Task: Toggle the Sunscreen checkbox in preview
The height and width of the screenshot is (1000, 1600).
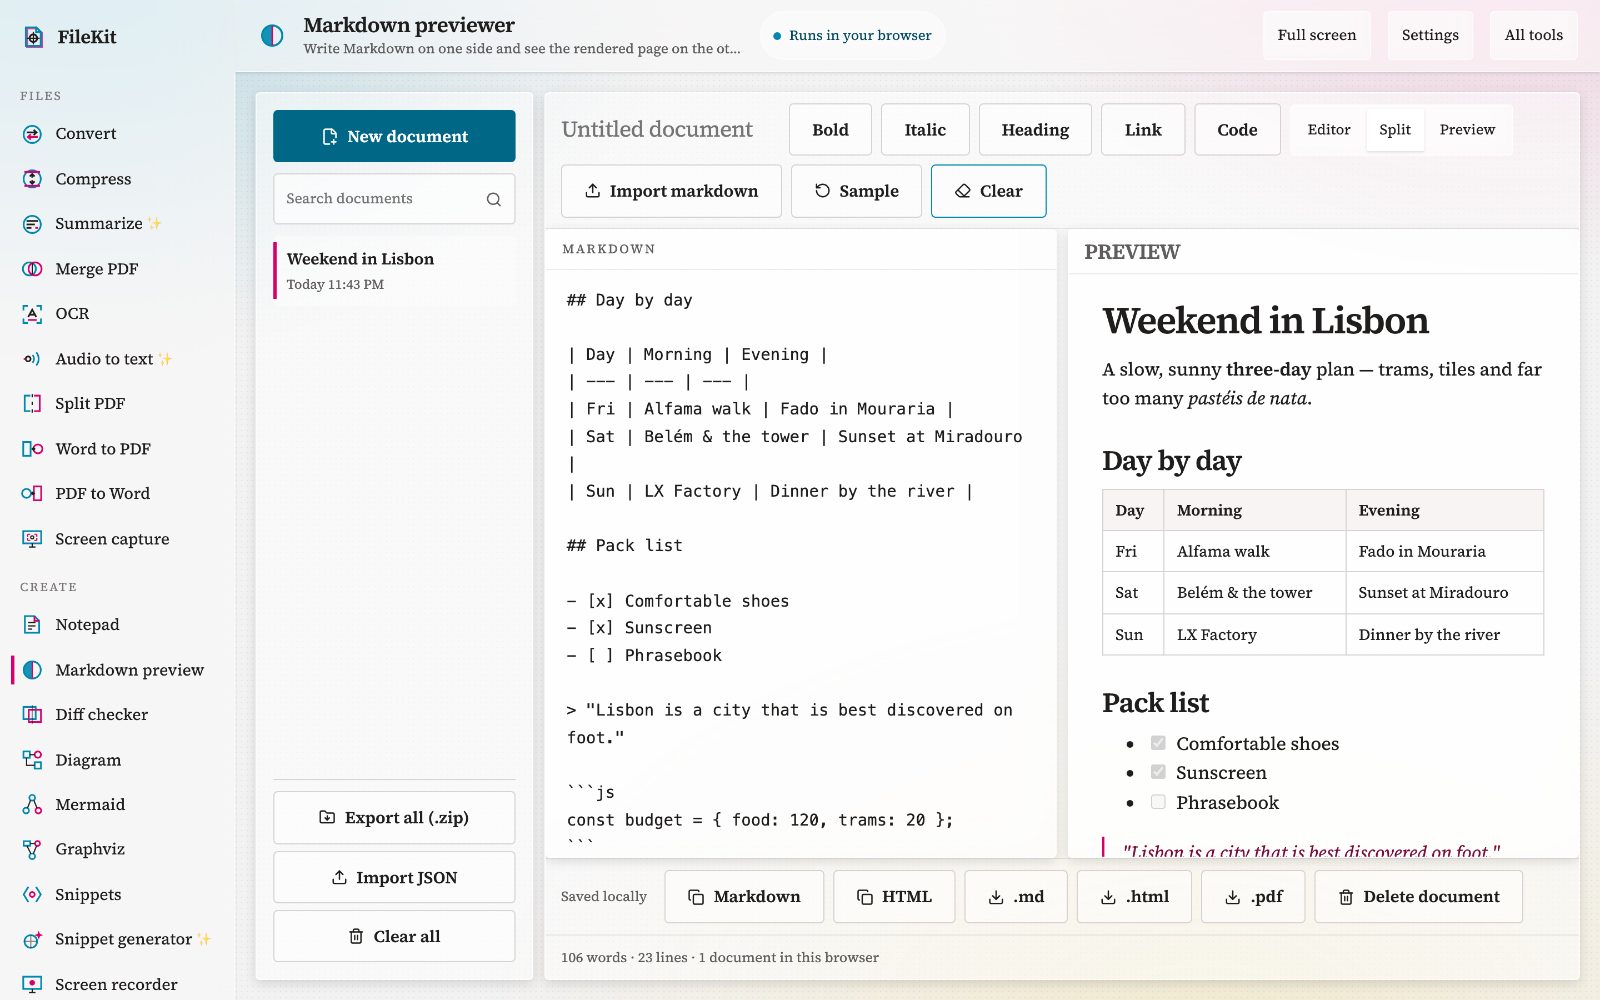Action: [x=1158, y=772]
